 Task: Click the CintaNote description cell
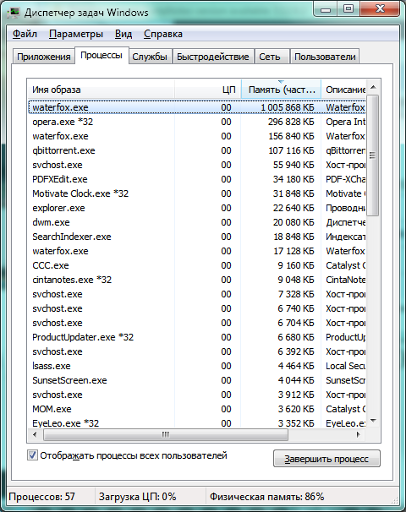(346, 280)
